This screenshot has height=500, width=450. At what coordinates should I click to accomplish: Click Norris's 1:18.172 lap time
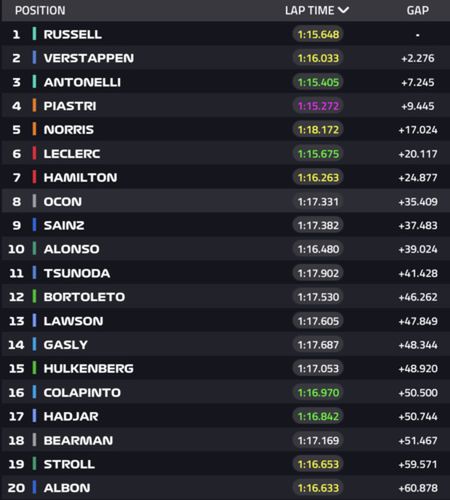click(x=318, y=130)
